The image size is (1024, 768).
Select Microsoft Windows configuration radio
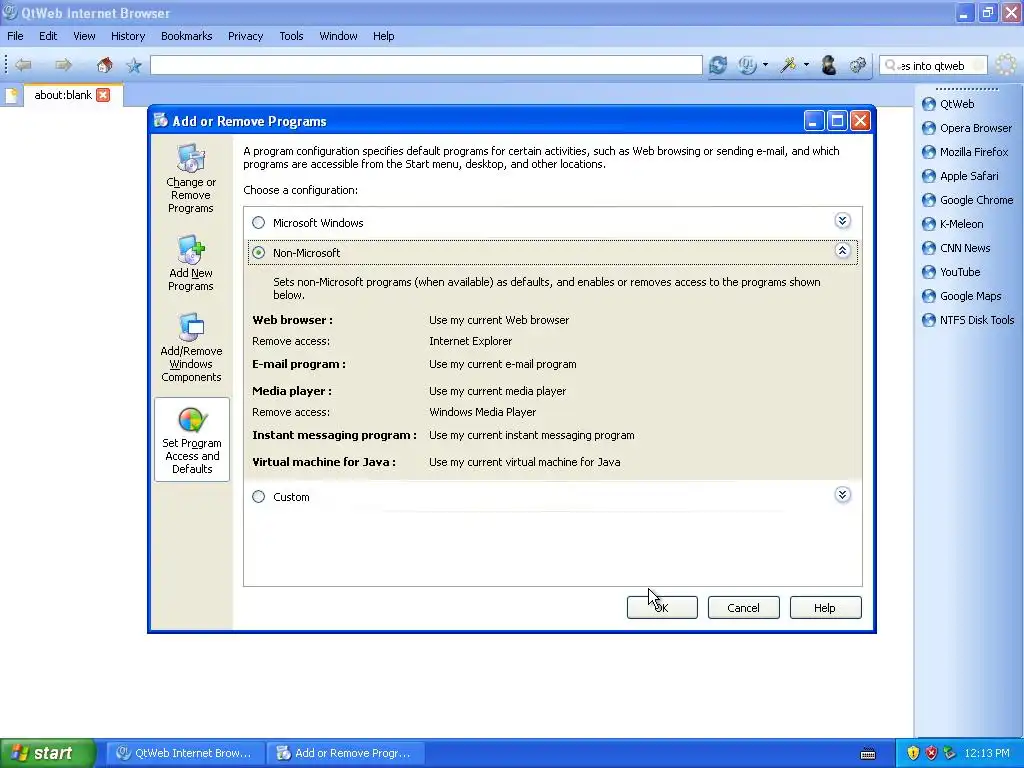click(259, 223)
